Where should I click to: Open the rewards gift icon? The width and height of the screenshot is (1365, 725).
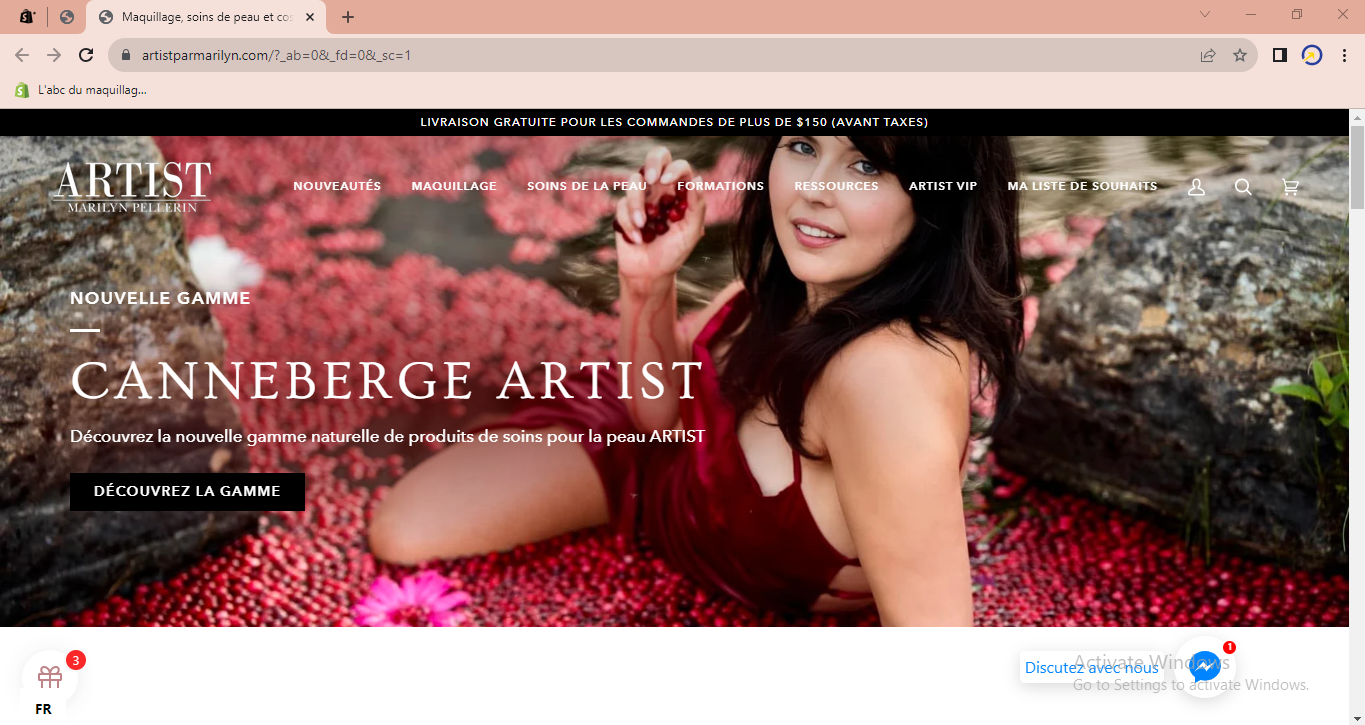coord(50,677)
